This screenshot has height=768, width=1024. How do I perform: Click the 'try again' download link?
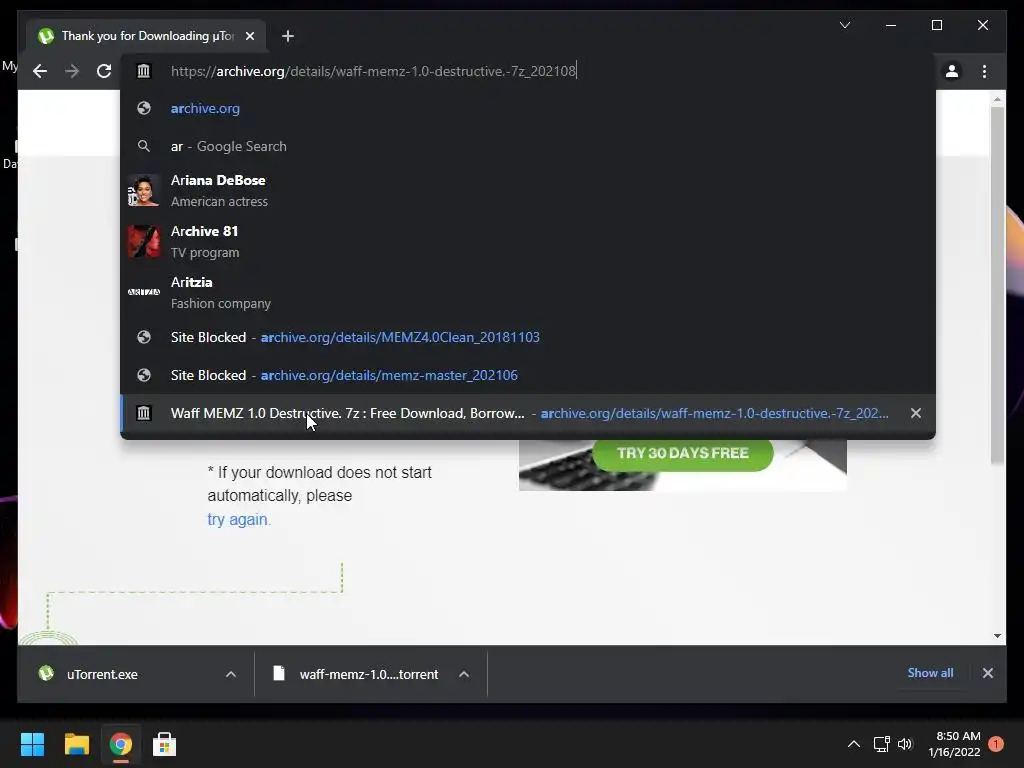point(238,519)
